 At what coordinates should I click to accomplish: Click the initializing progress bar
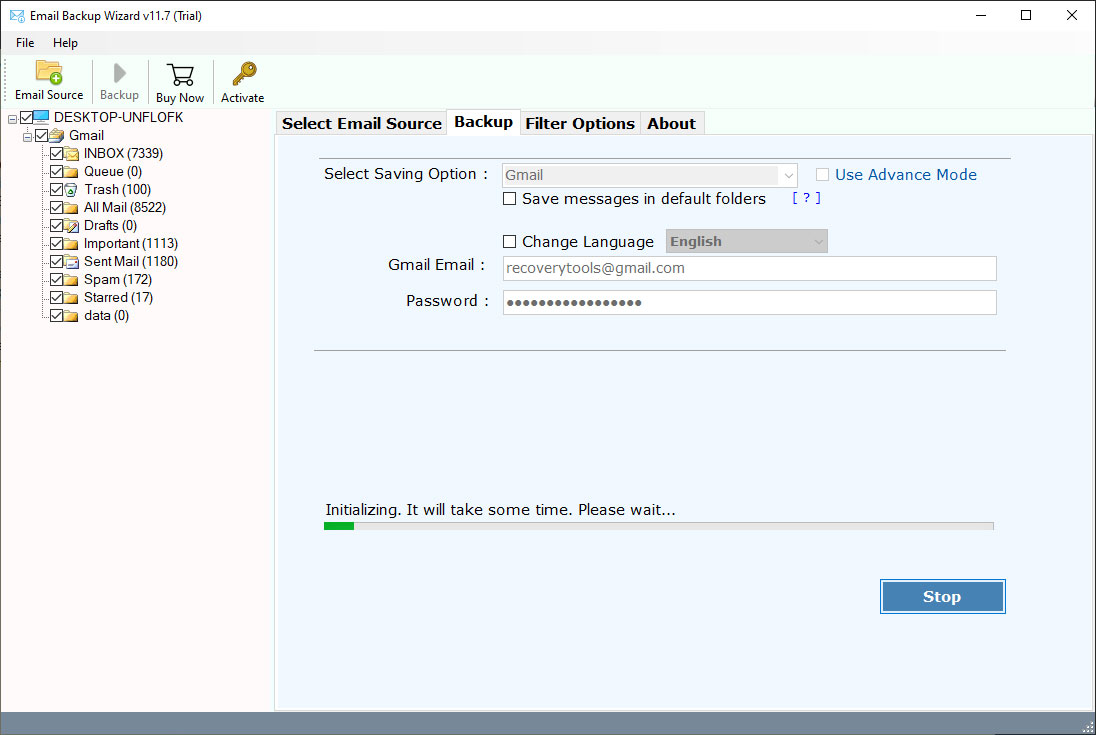pos(658,526)
